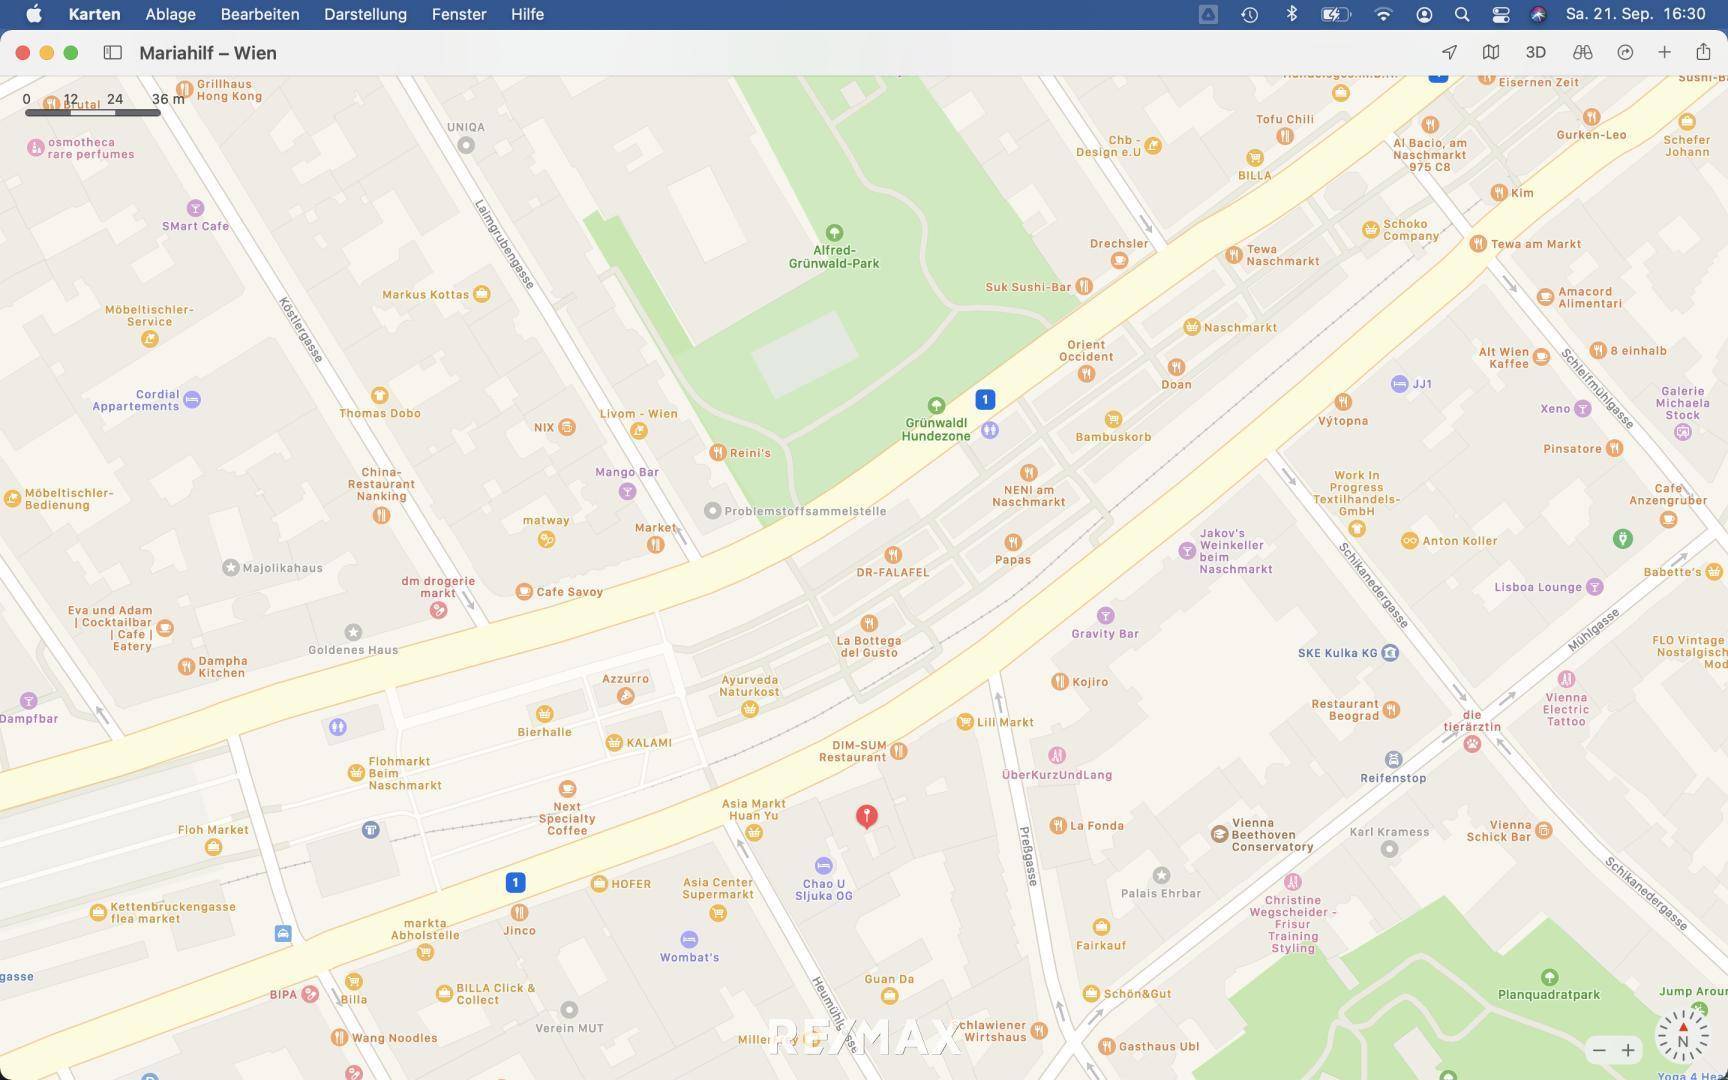This screenshot has width=1728, height=1080.
Task: Open Wombat's hostel marker
Action: (689, 939)
